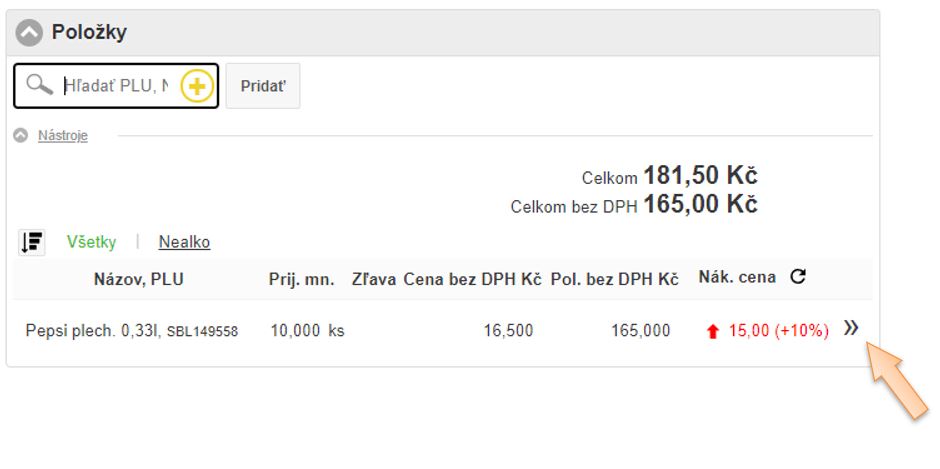
Task: Switch to the Nealko filter tab
Action: coord(184,242)
